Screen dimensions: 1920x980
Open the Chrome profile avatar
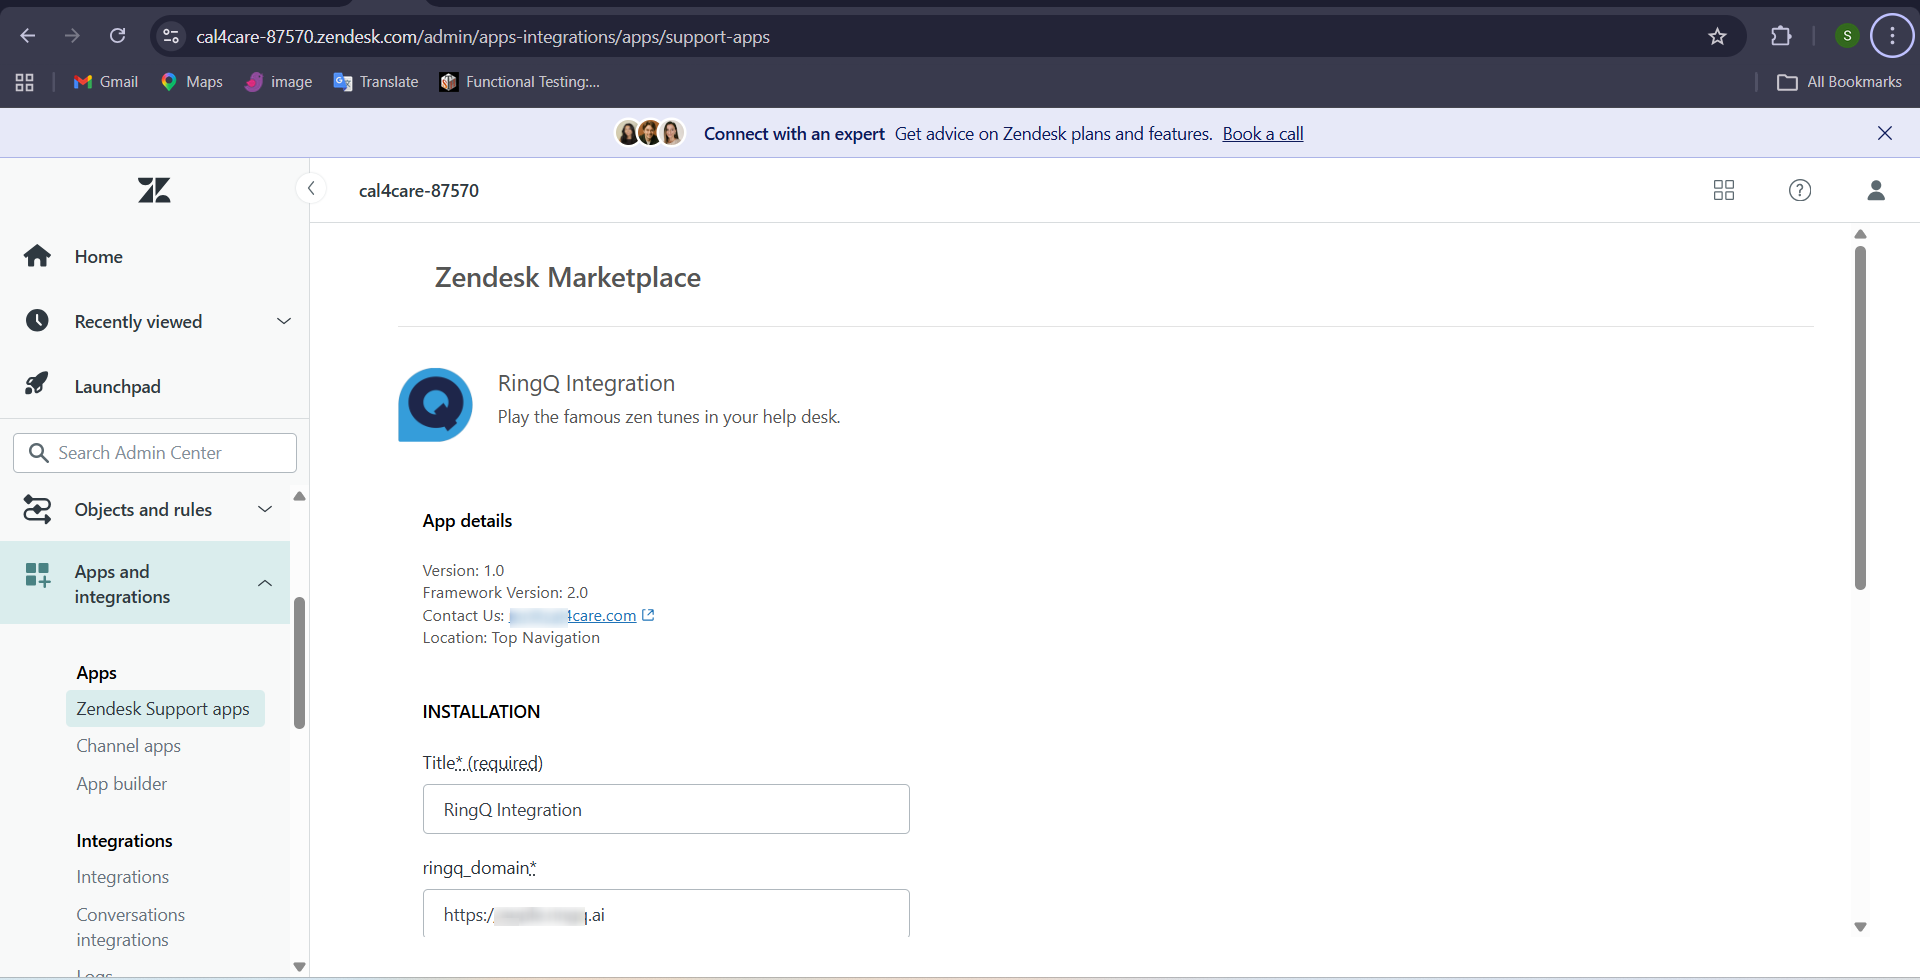click(x=1847, y=36)
